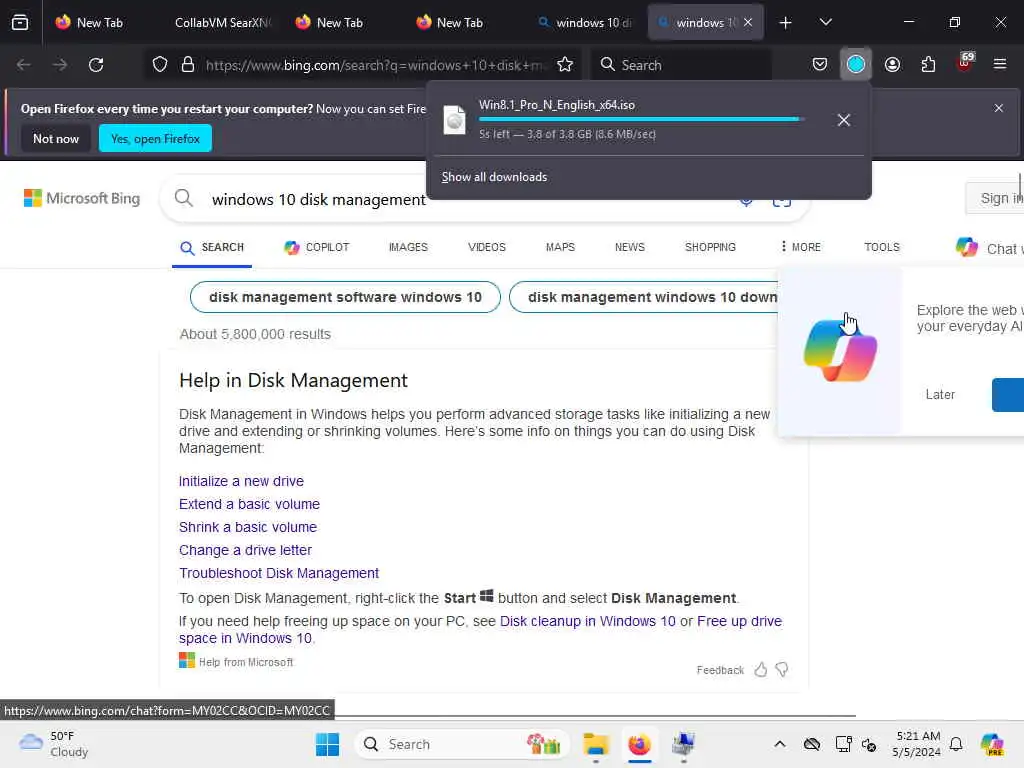Screen dimensions: 1024x768
Task: Select the SEARCH tab on Bing
Action: click(x=212, y=248)
